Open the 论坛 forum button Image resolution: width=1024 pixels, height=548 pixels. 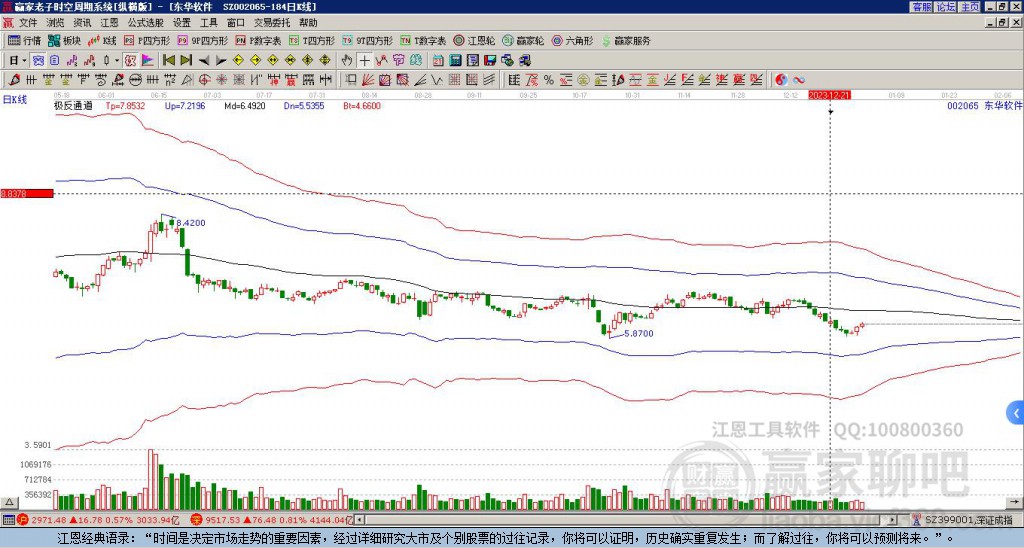click(x=946, y=7)
